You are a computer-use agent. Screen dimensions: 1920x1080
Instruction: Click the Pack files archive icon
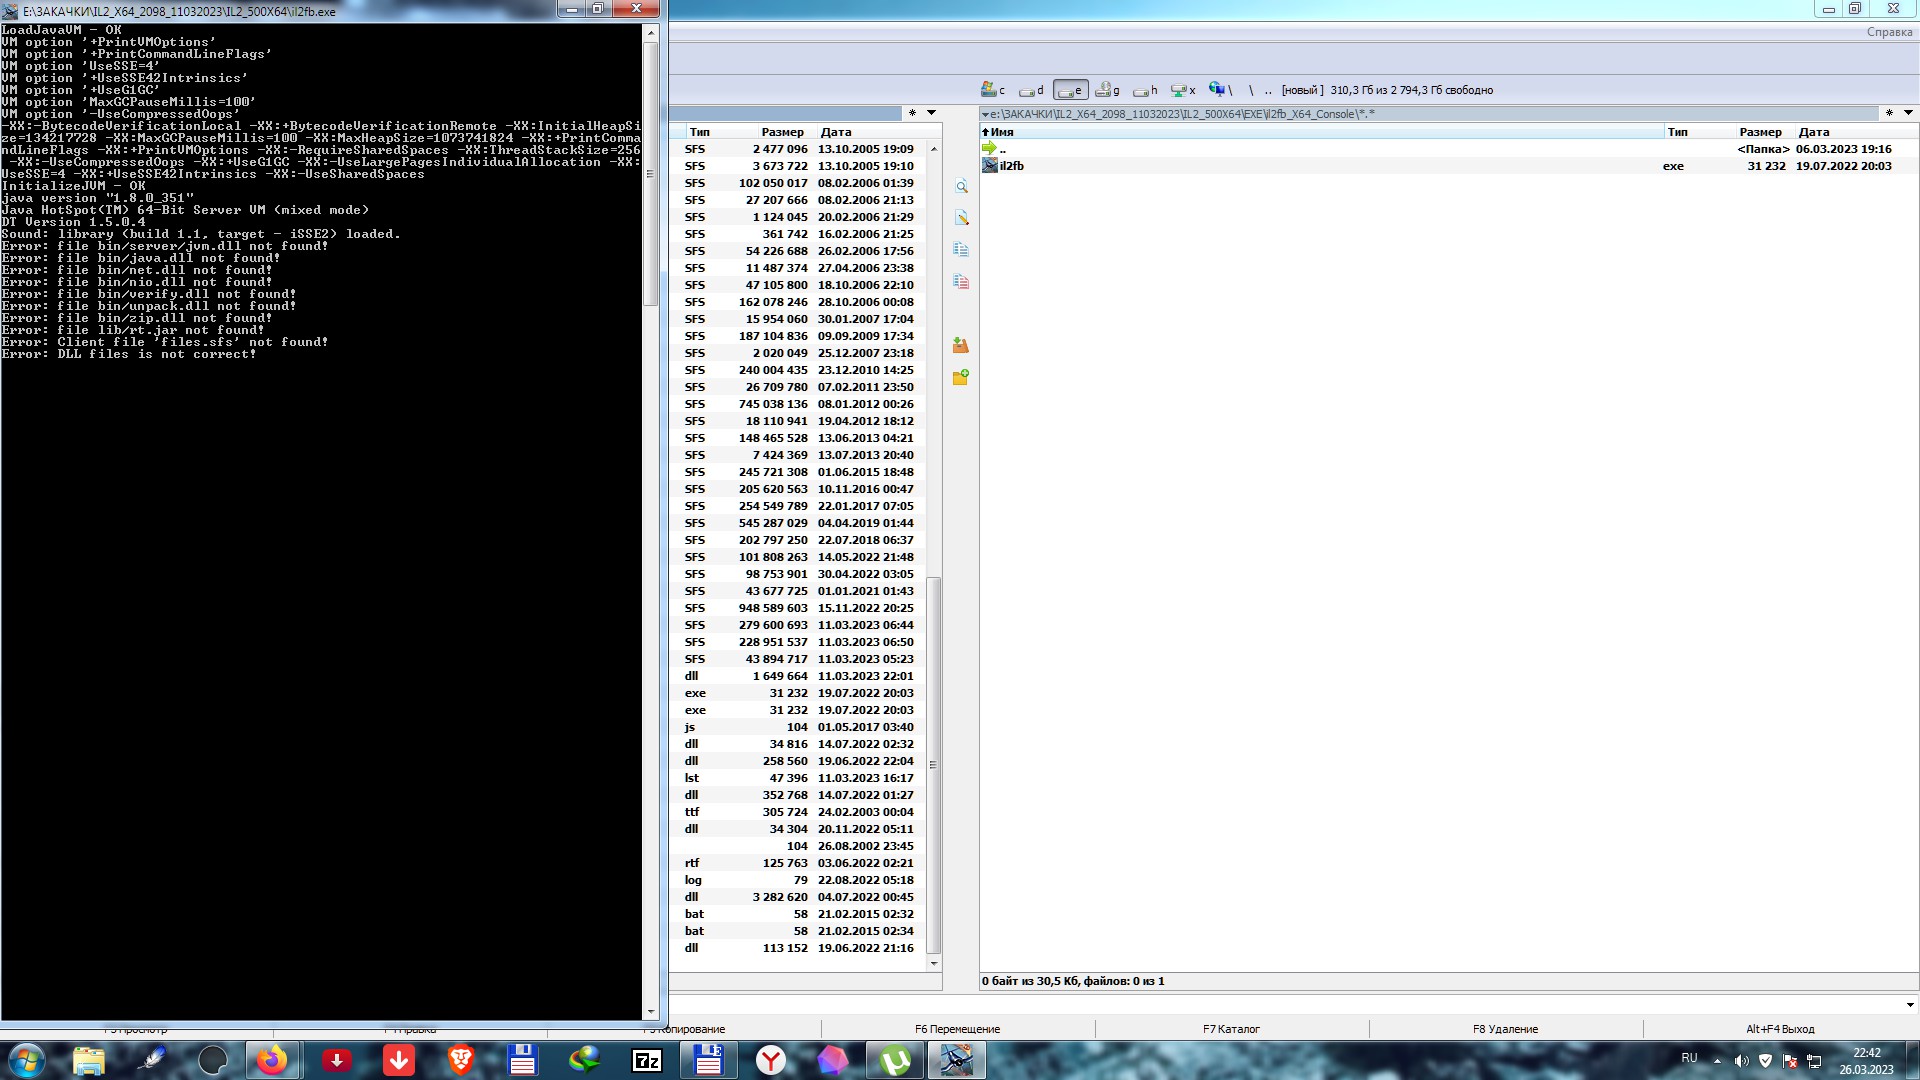[x=961, y=346]
